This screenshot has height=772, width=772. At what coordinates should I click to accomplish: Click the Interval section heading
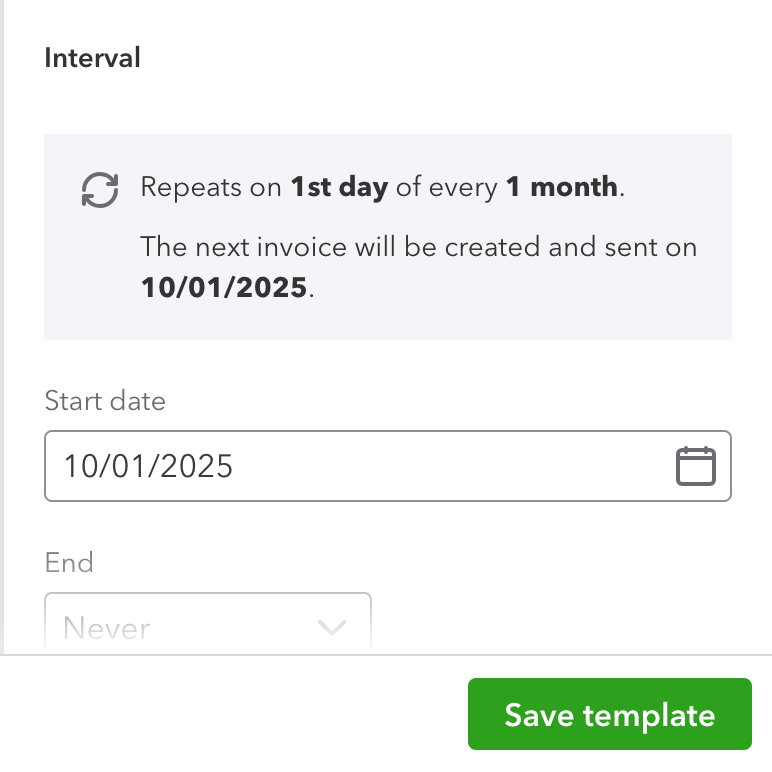click(93, 58)
